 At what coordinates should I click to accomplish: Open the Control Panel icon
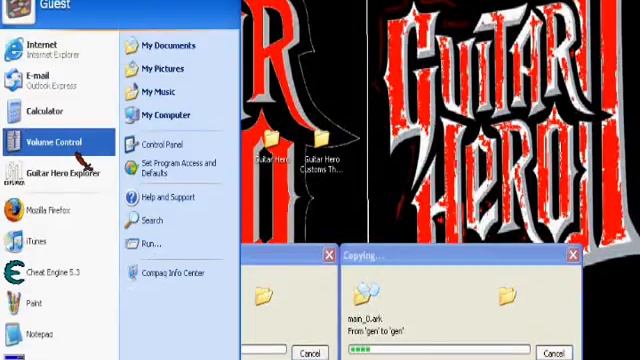[131, 144]
